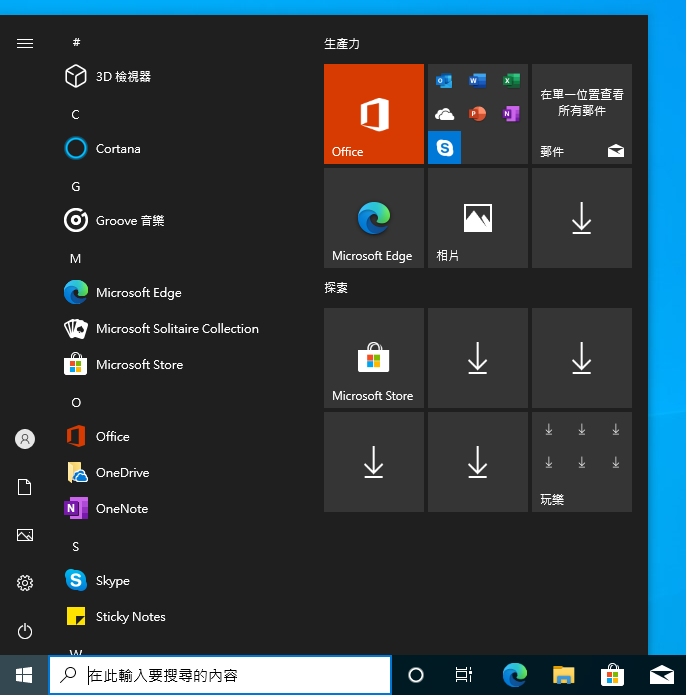Expand the Start menu hamburger navigation

[25, 43]
